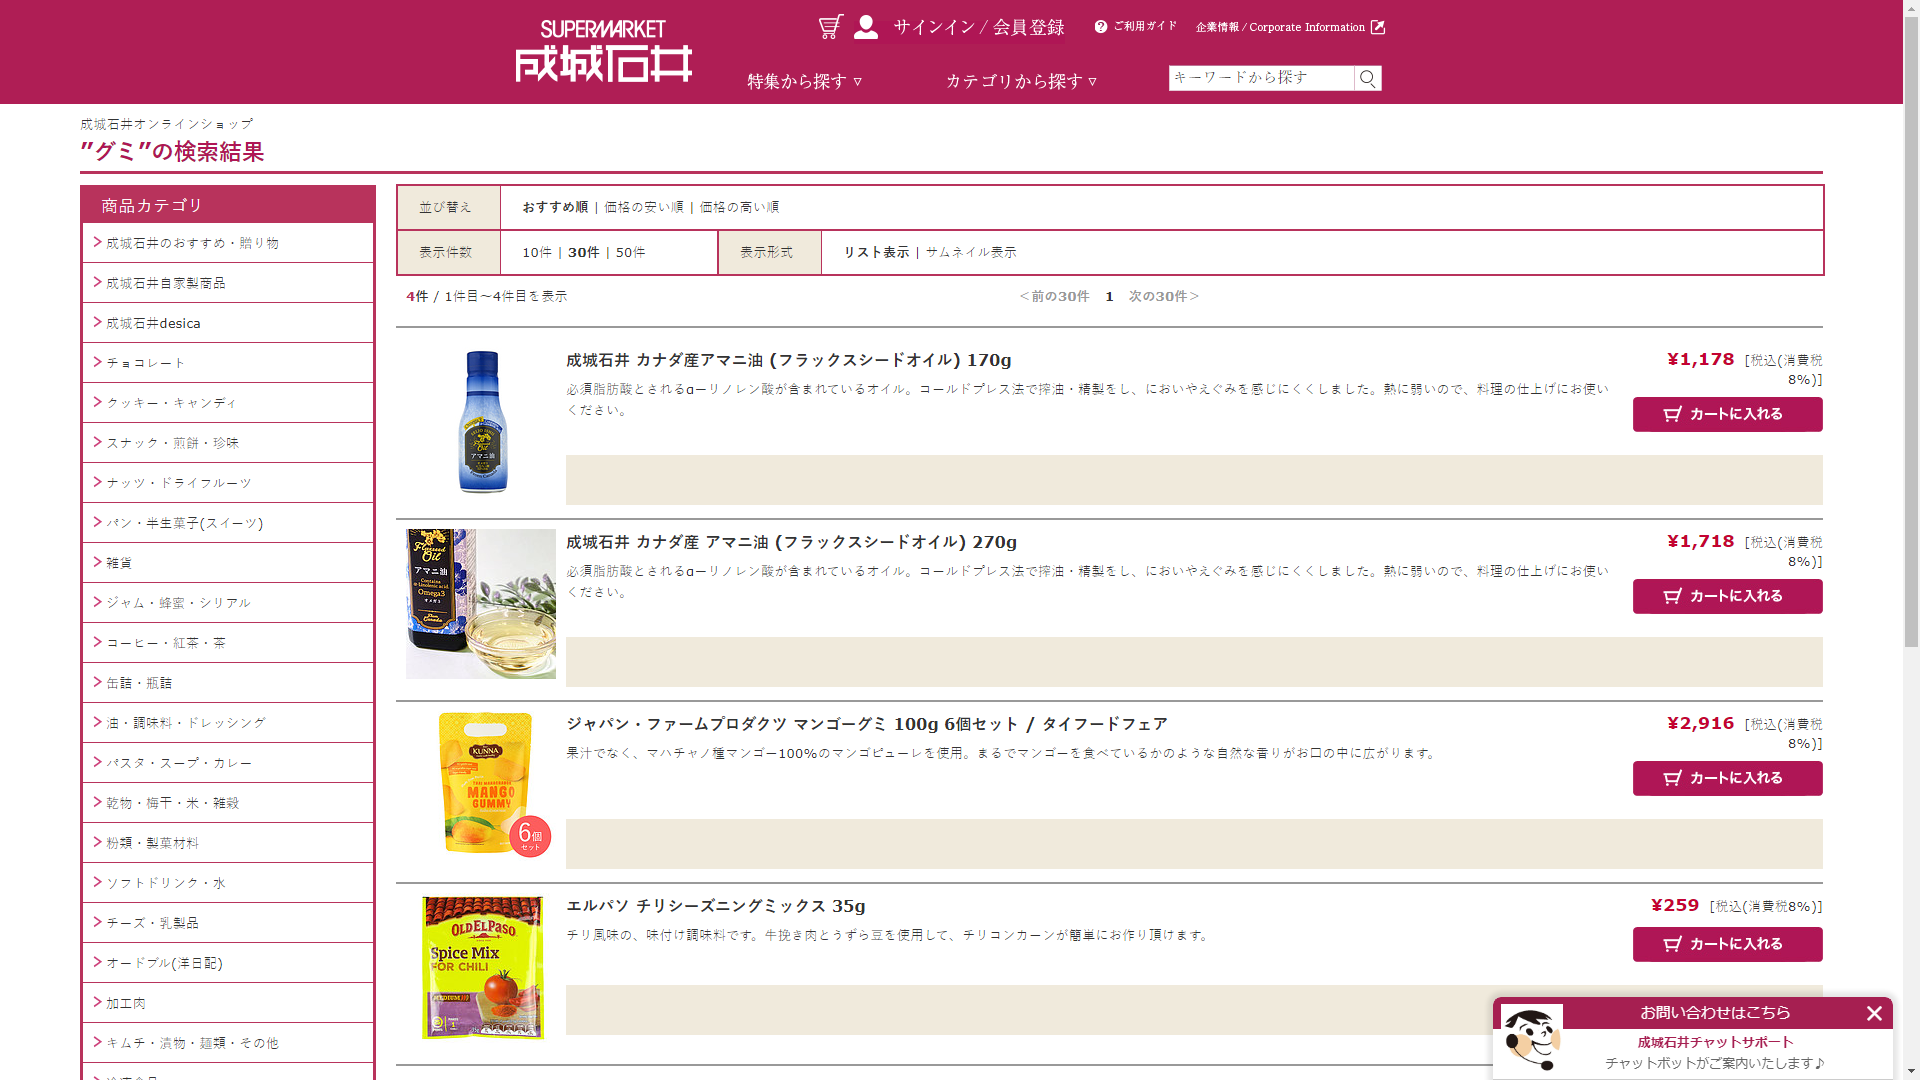The width and height of the screenshot is (1920, 1080).
Task: Sort by 価格の安い順
Action: click(x=644, y=207)
